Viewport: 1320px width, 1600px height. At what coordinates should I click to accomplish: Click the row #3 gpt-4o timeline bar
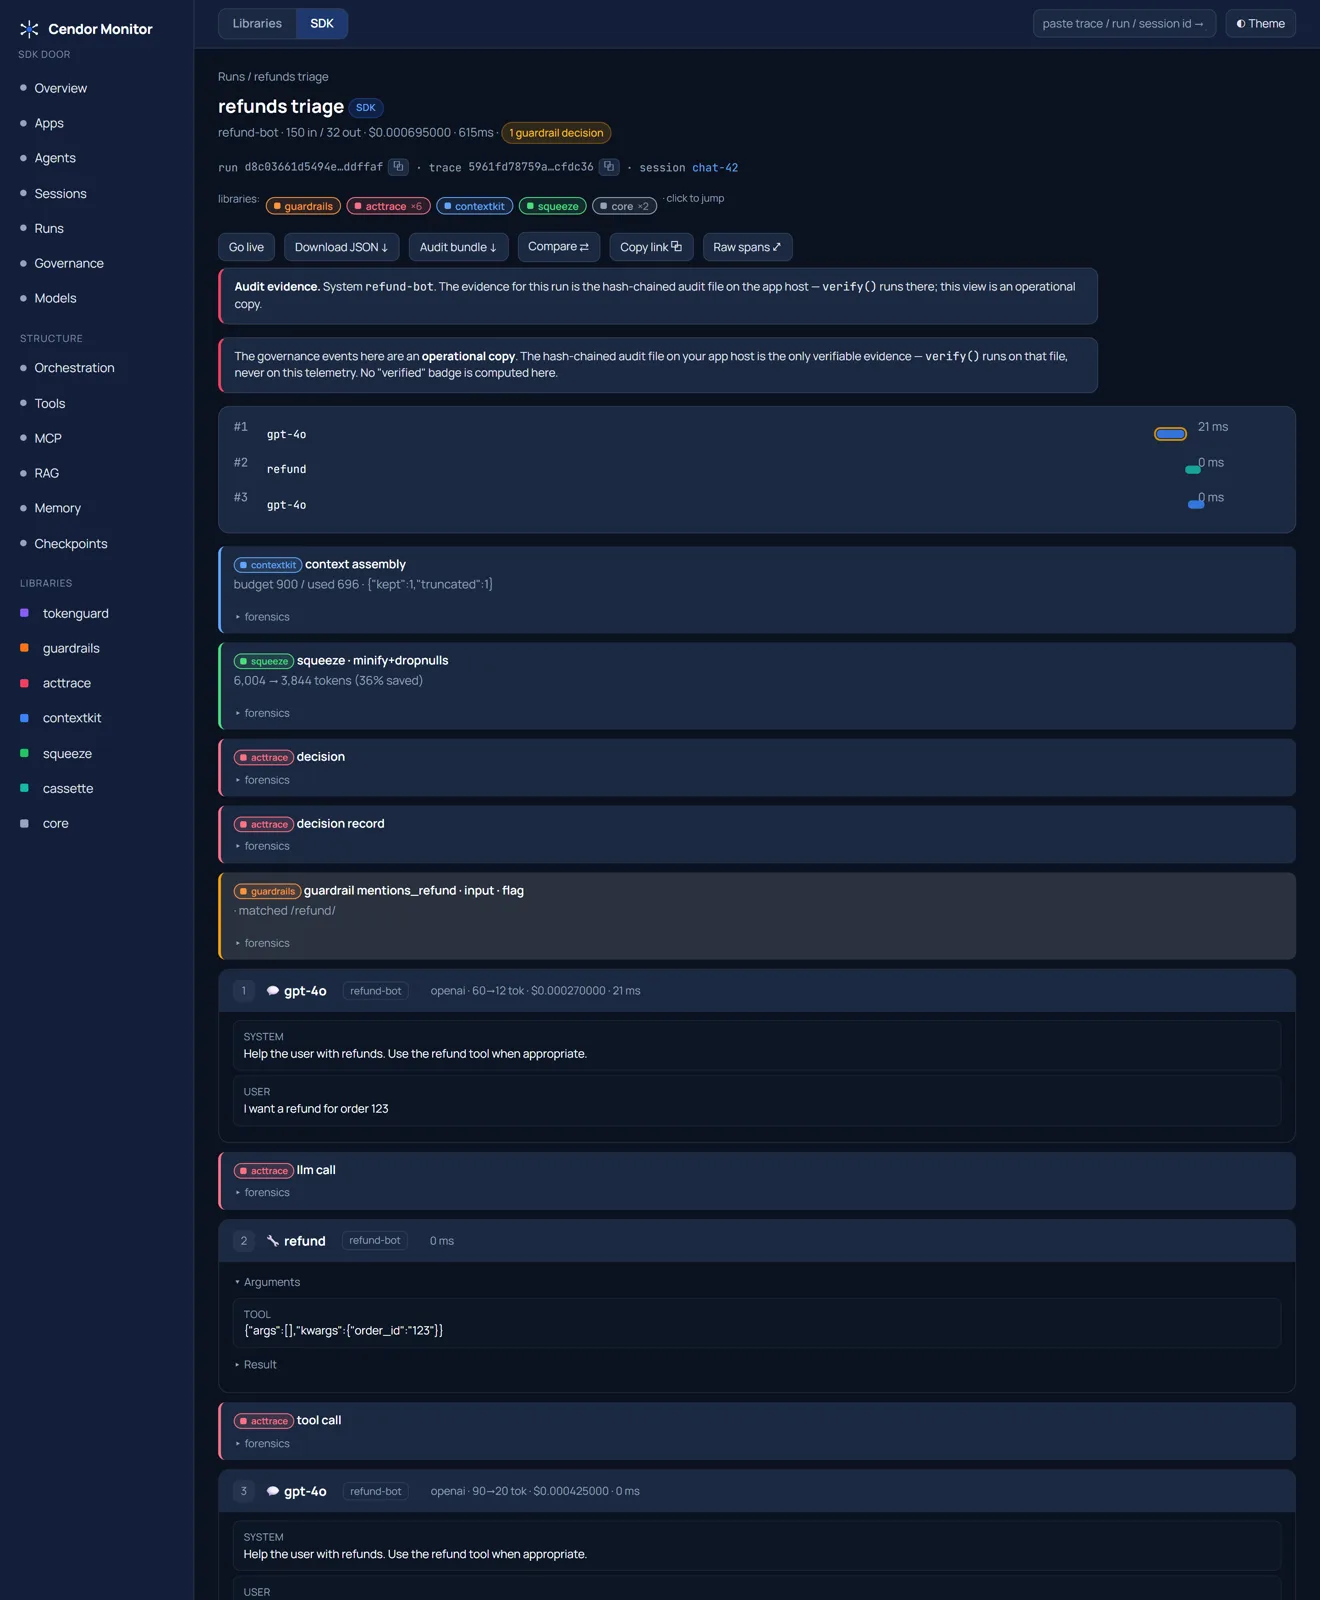1196,504
